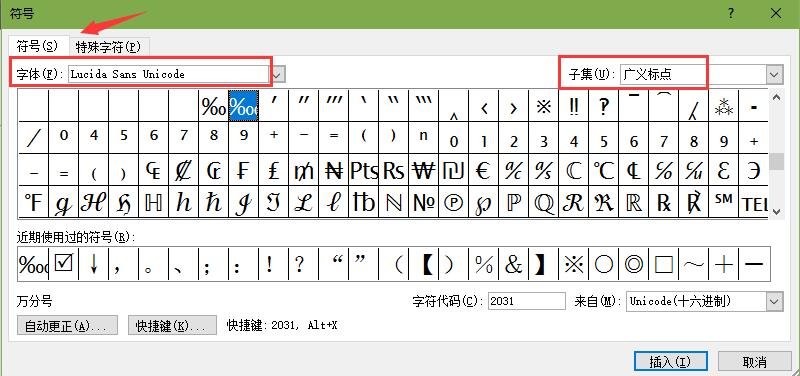Click the Lucida Sans Unicode font field

point(168,74)
